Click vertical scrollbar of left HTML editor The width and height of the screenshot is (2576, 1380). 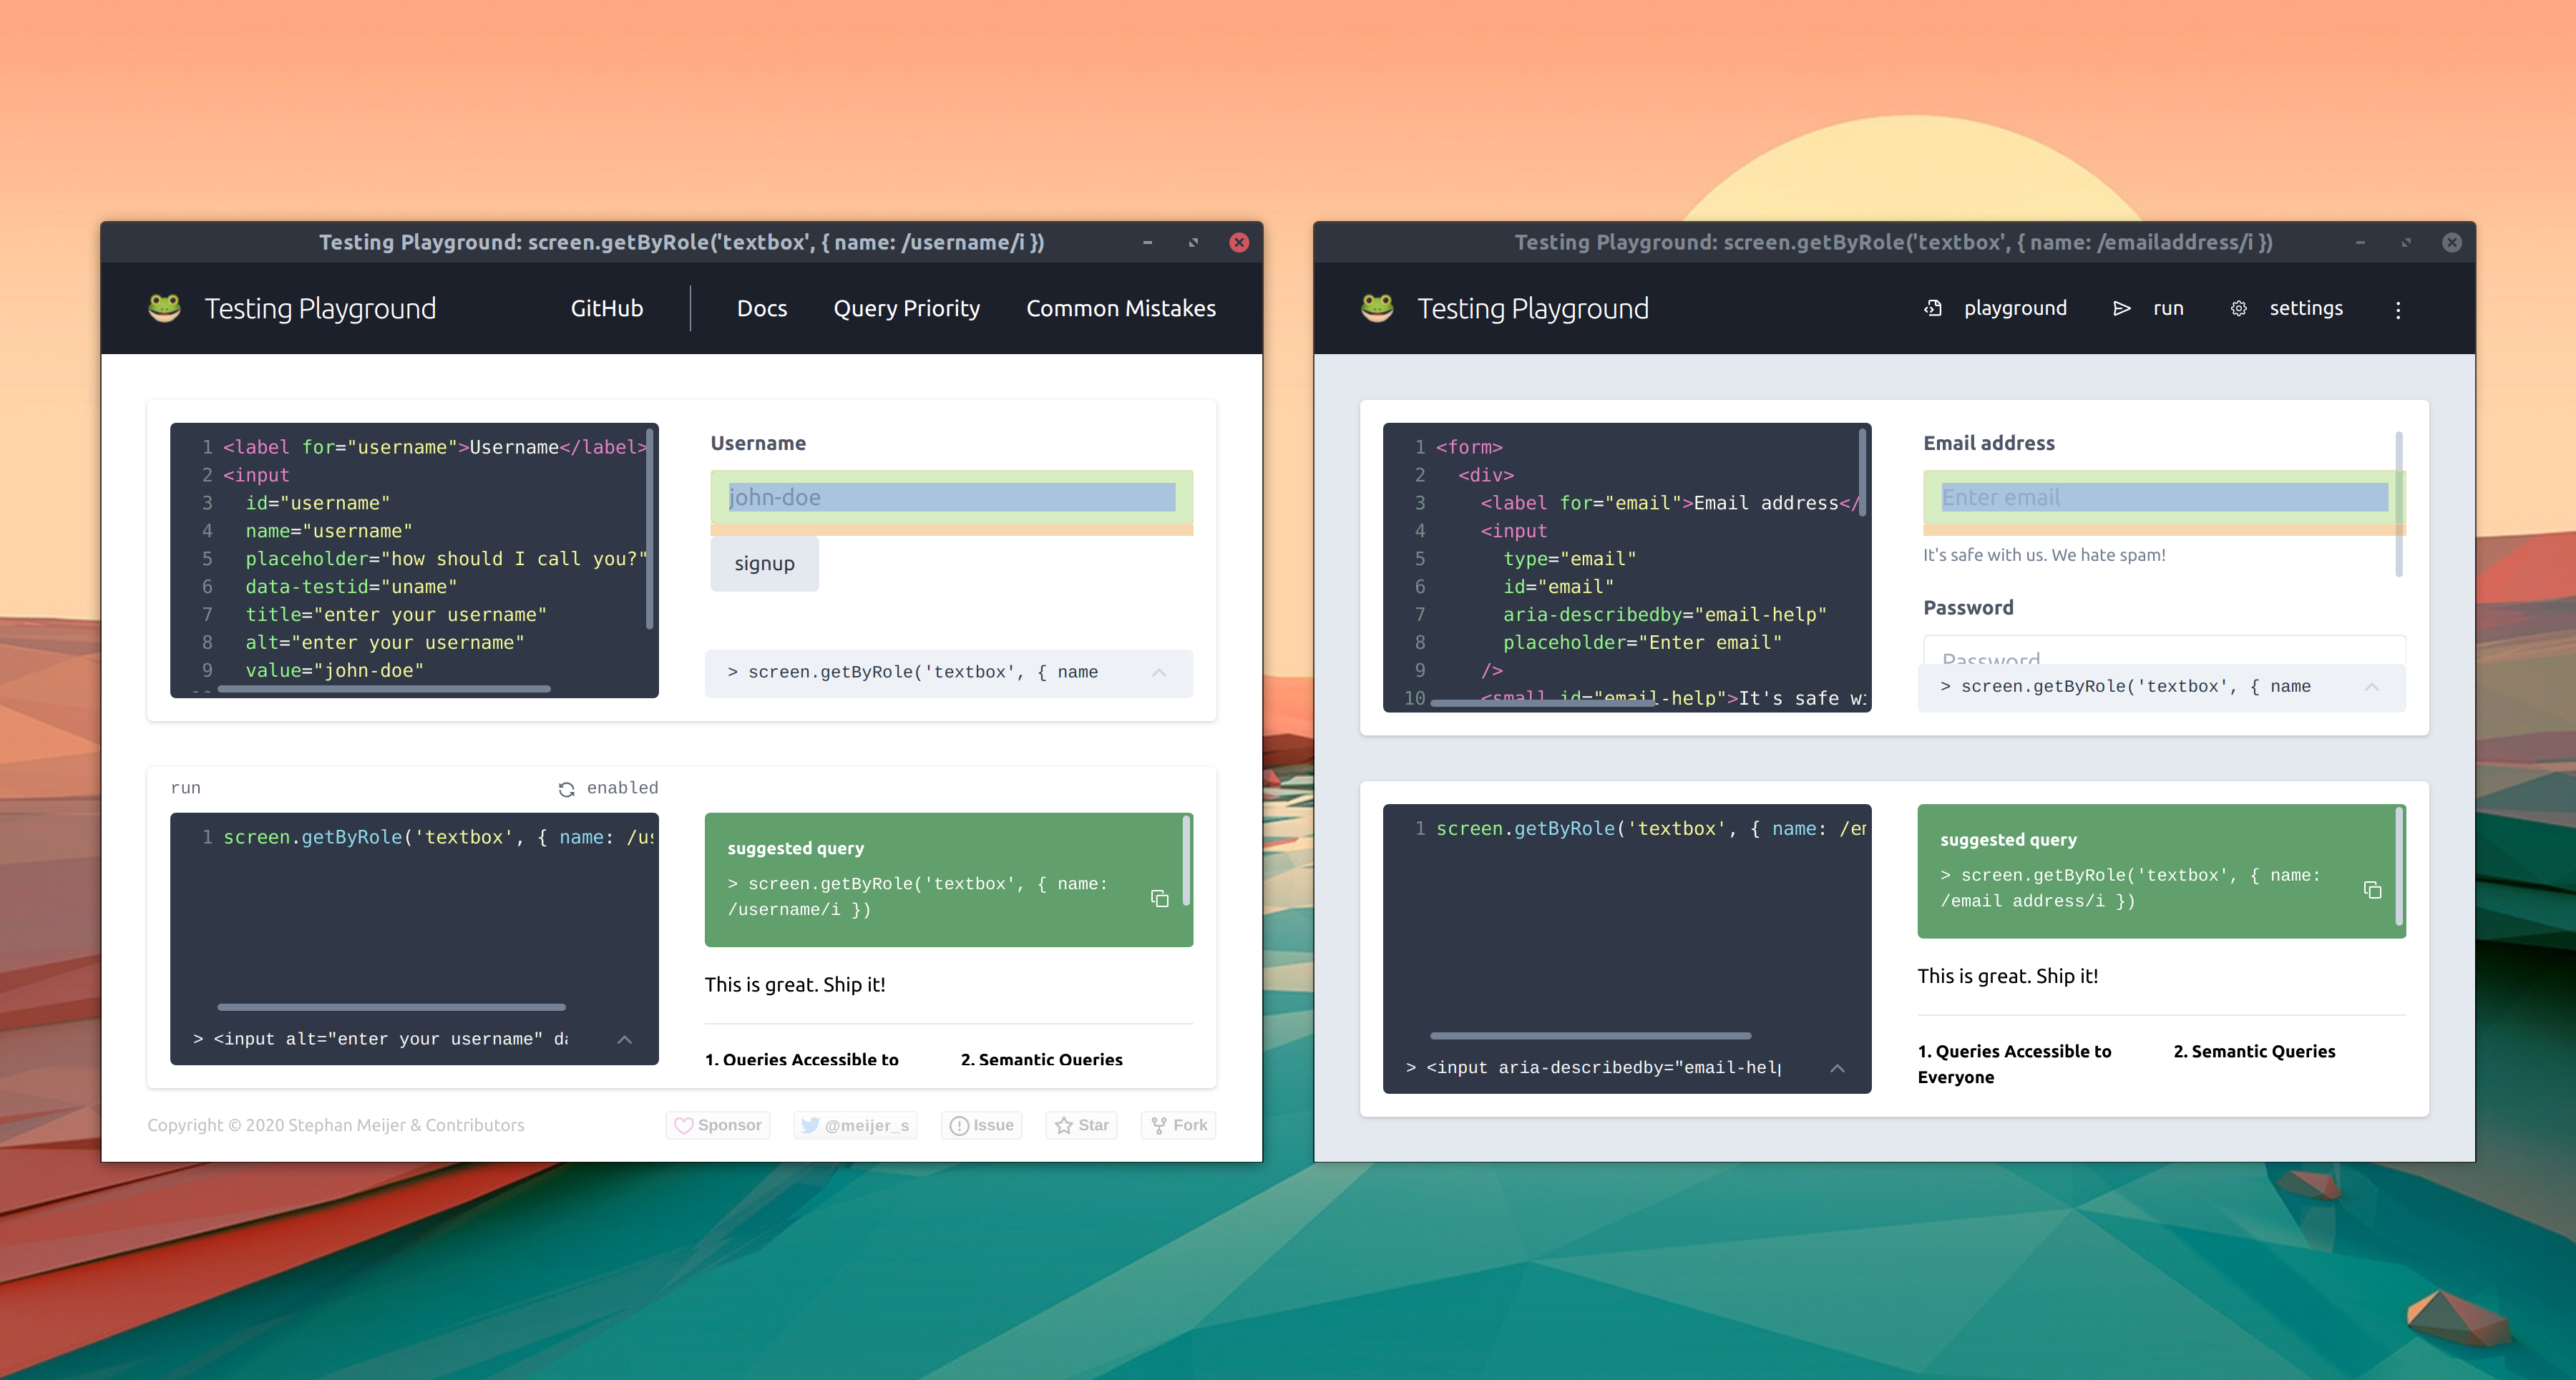point(649,529)
